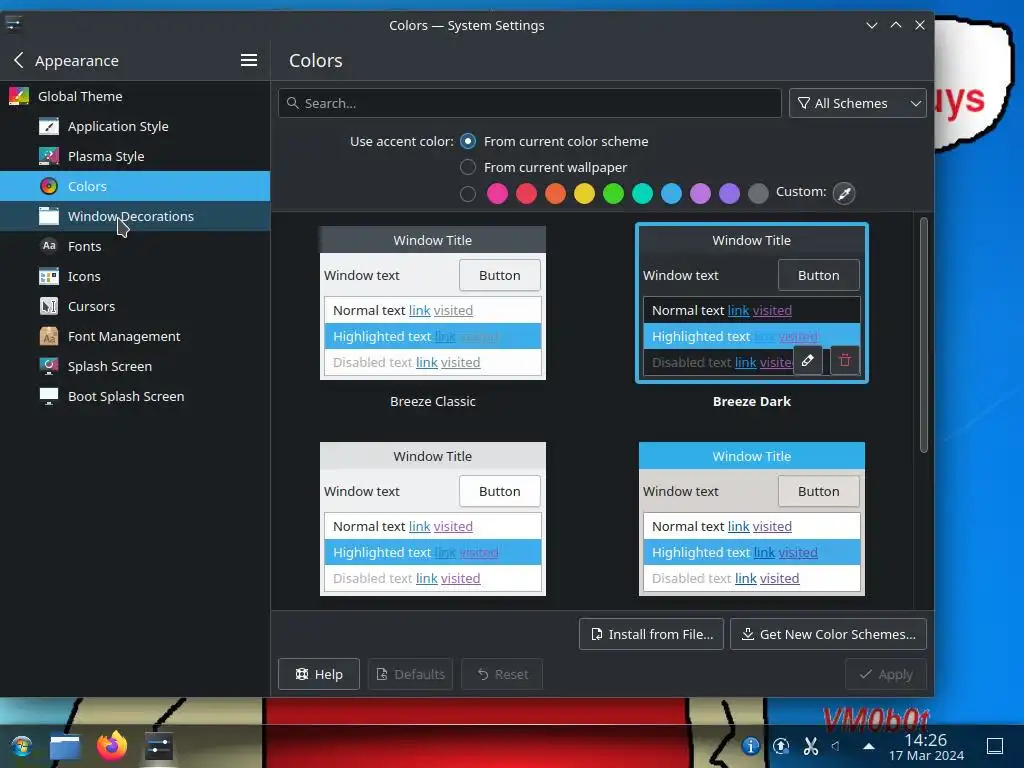Click the Icons sidebar item's icon

pyautogui.click(x=49, y=276)
